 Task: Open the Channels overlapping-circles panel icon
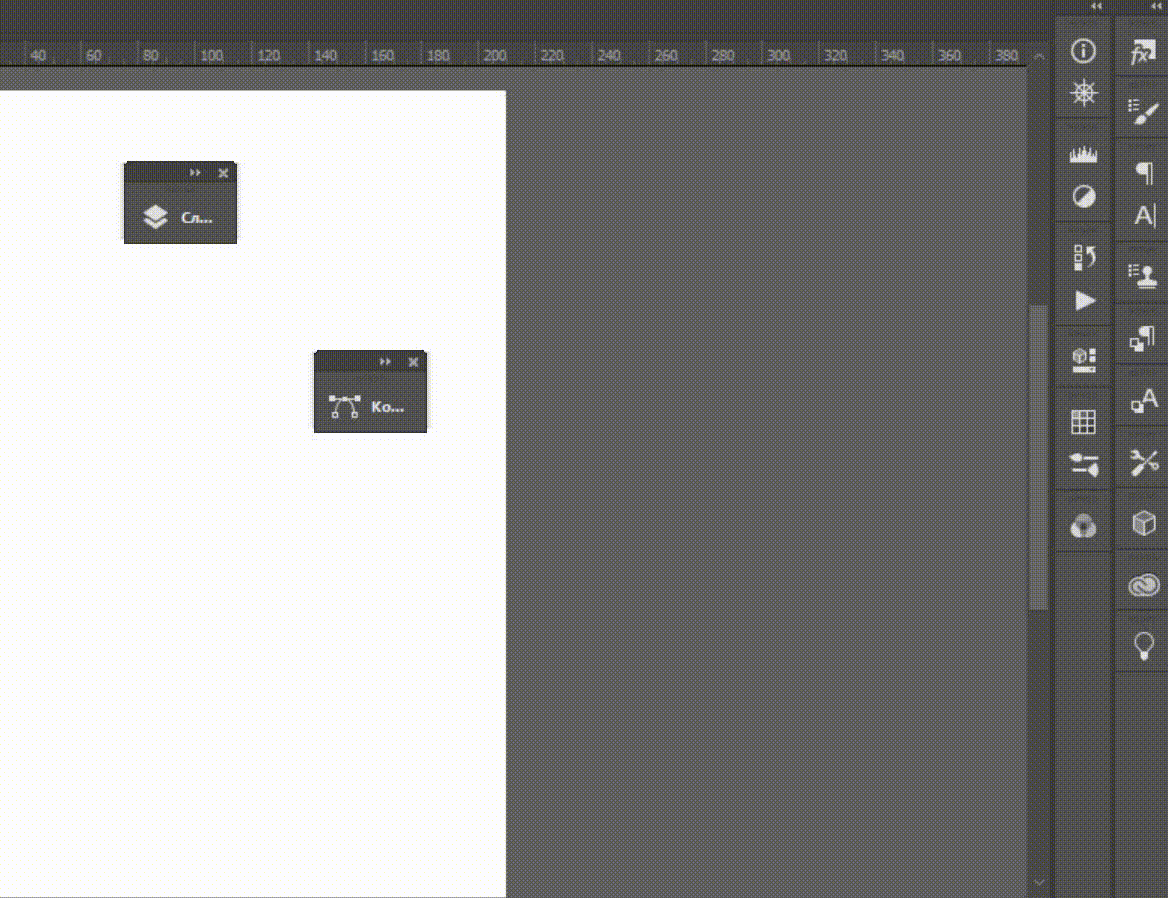1083,526
